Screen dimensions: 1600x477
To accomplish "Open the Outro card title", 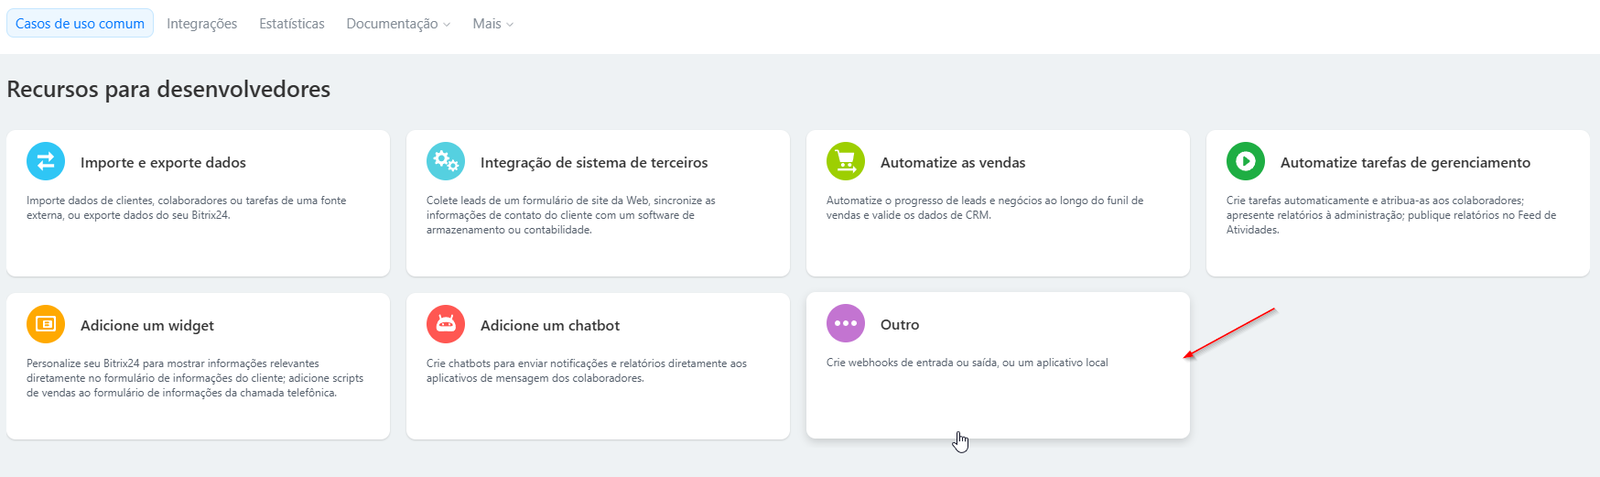I will click(900, 324).
